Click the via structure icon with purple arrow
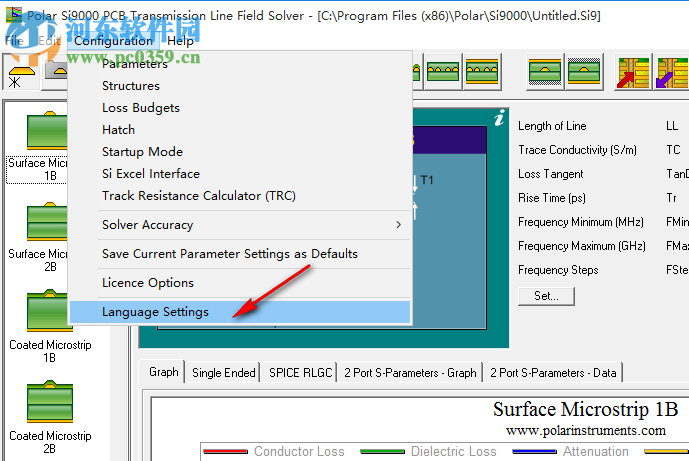Screen dimensions: 689x461 pos(671,72)
